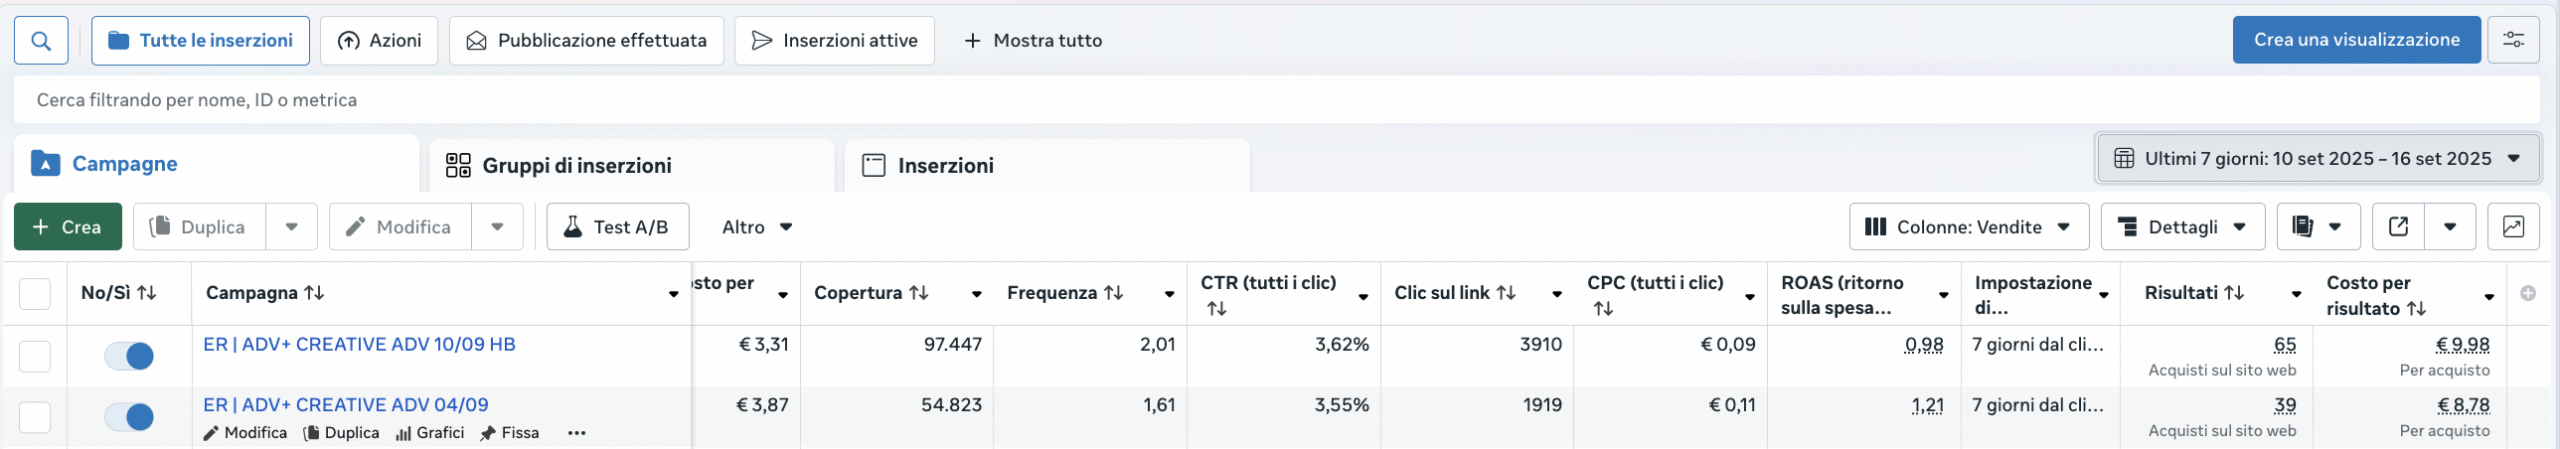Open the charts panel icon
2560x449 pixels.
click(2513, 227)
